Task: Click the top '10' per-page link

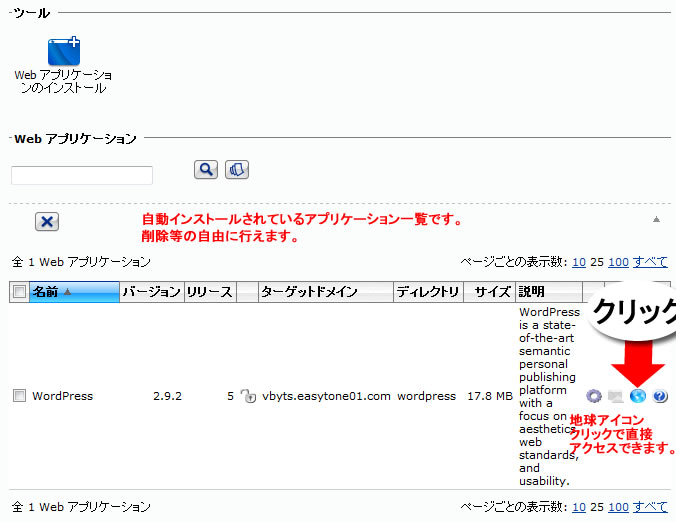Action: pyautogui.click(x=579, y=262)
